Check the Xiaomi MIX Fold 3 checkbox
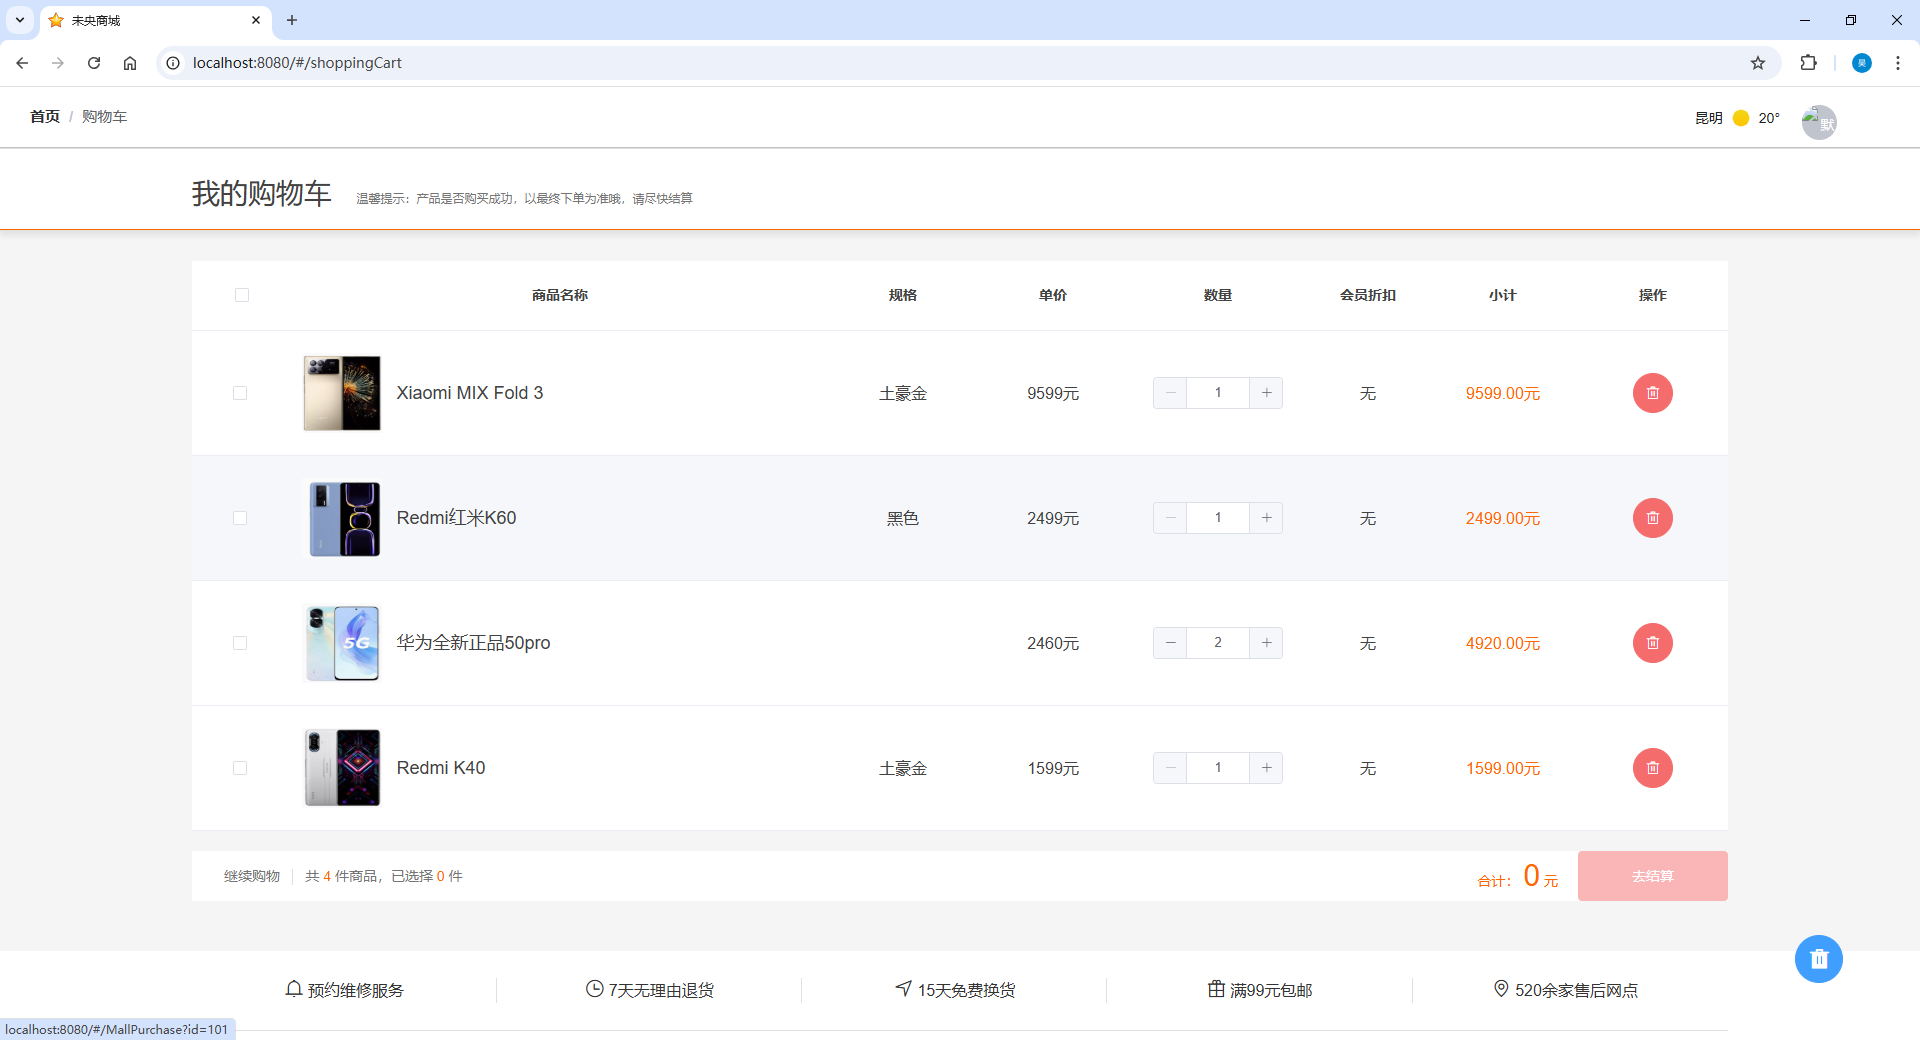Screen dimensions: 1920x1040 tap(240, 393)
